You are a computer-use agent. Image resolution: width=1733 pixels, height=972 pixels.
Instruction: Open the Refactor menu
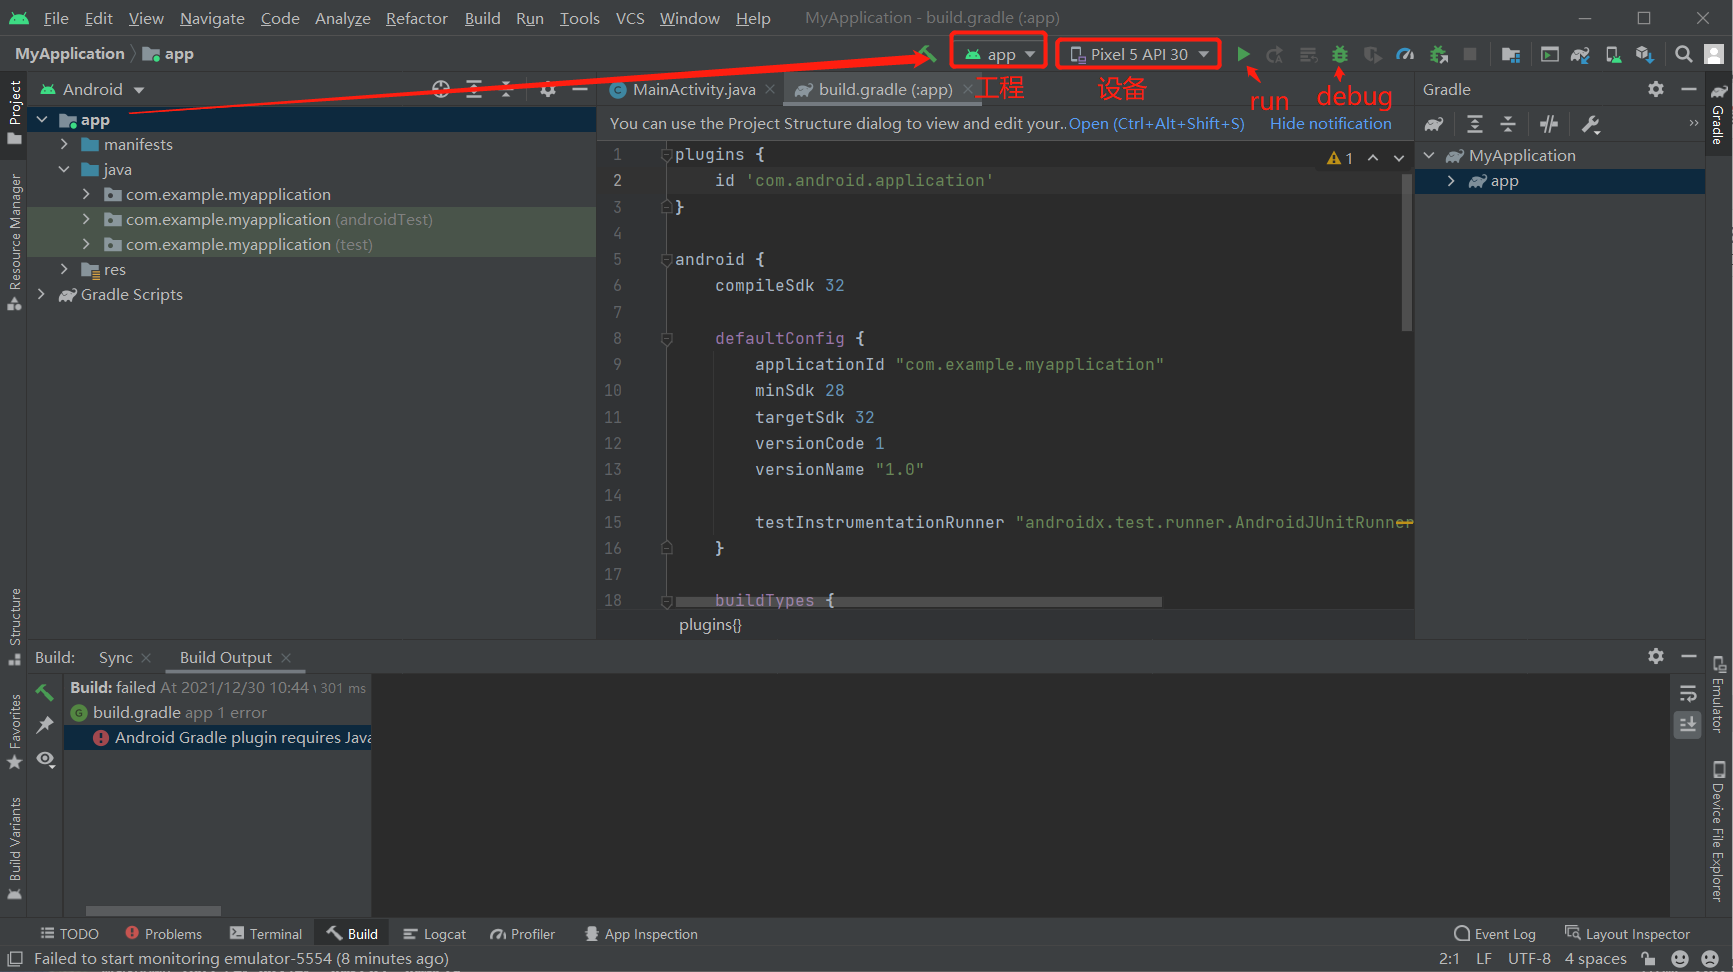[416, 18]
